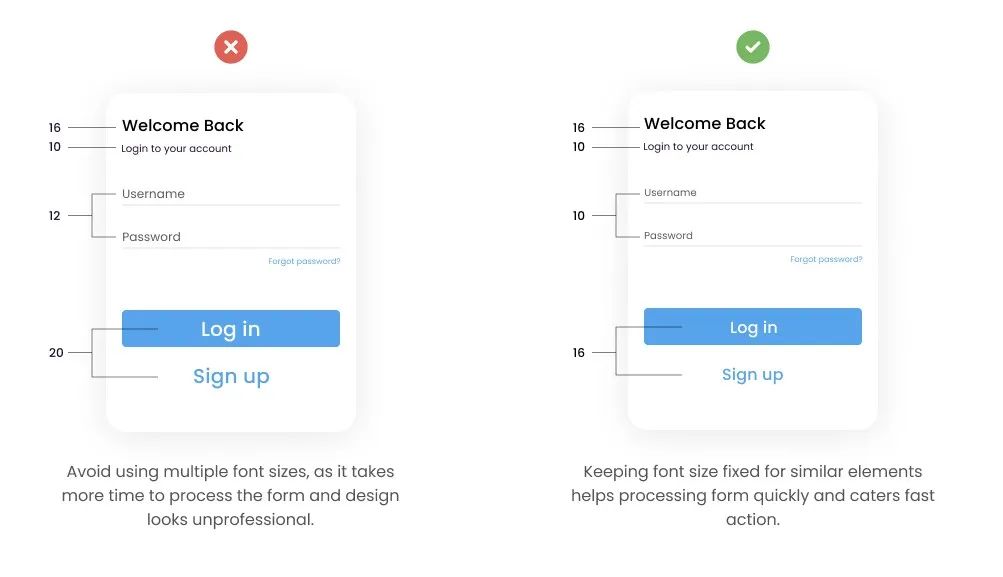Click the red X cross icon
The width and height of the screenshot is (1003, 577).
[x=231, y=47]
